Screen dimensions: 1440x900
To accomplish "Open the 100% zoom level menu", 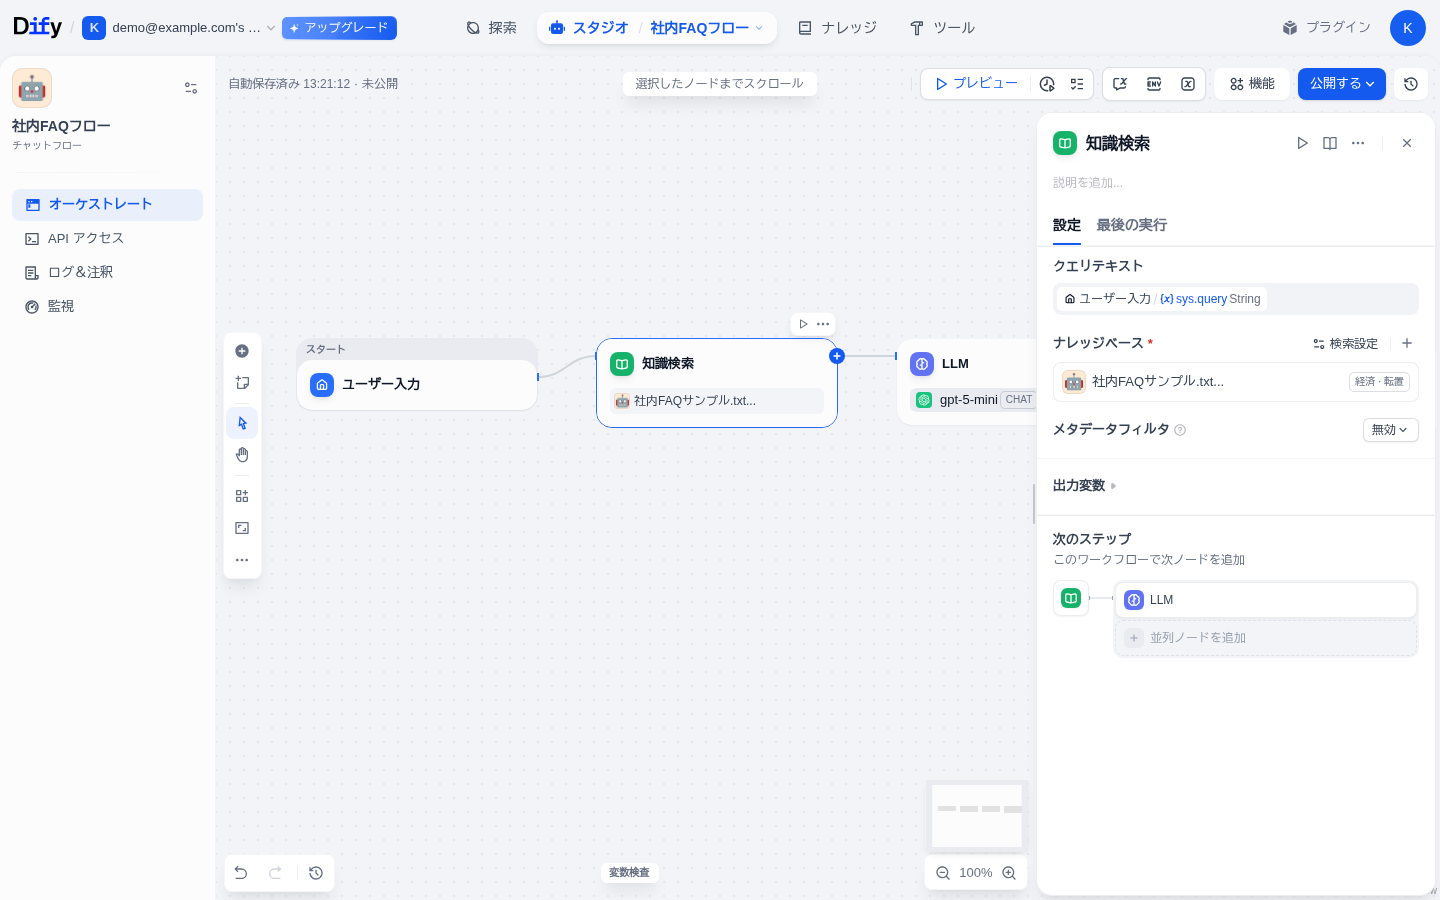I will pos(976,873).
